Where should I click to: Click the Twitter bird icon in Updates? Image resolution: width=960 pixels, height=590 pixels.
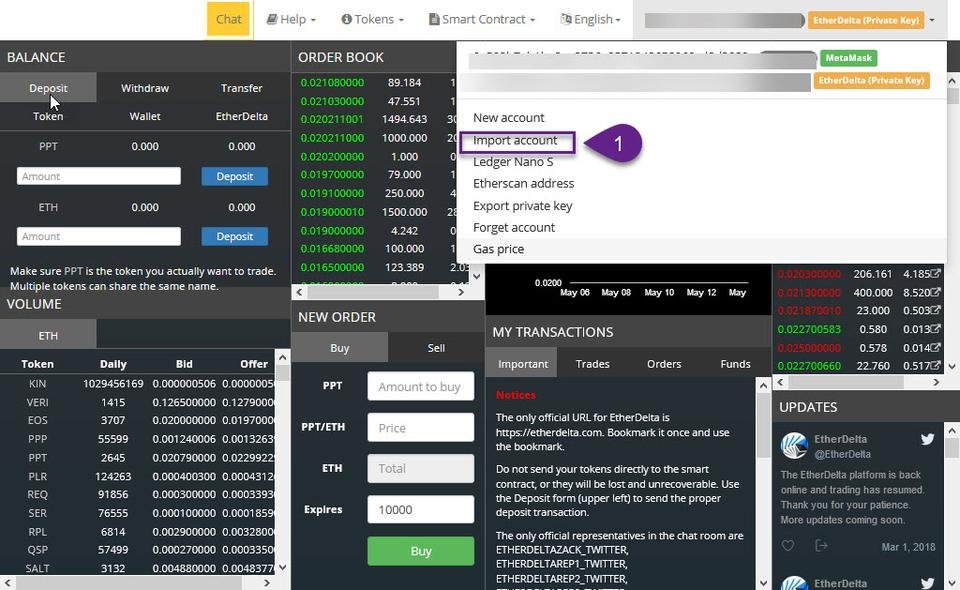928,439
